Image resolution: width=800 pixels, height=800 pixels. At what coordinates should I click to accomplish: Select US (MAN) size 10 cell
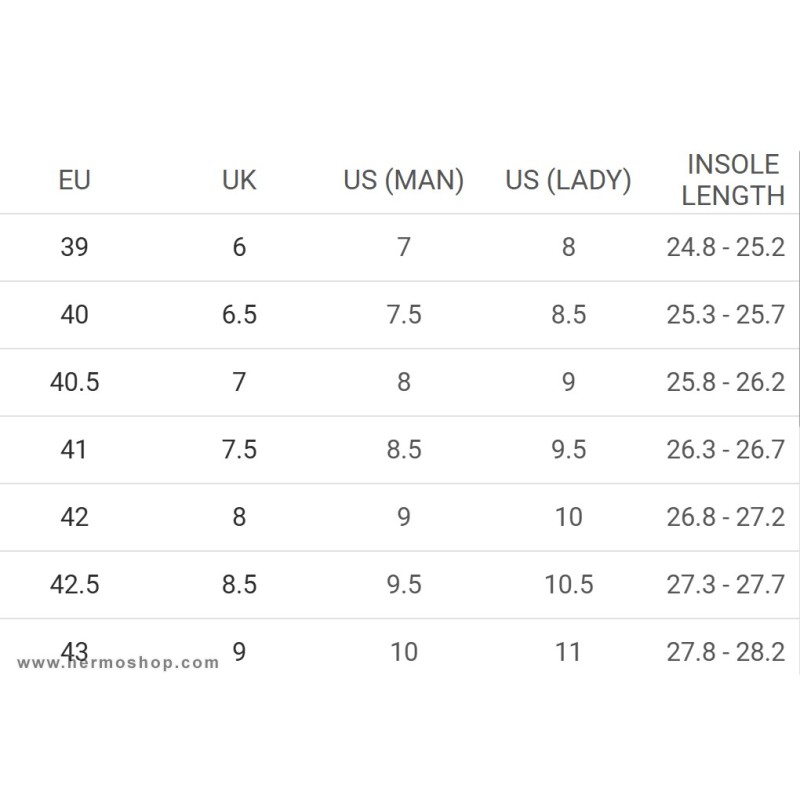tap(404, 652)
